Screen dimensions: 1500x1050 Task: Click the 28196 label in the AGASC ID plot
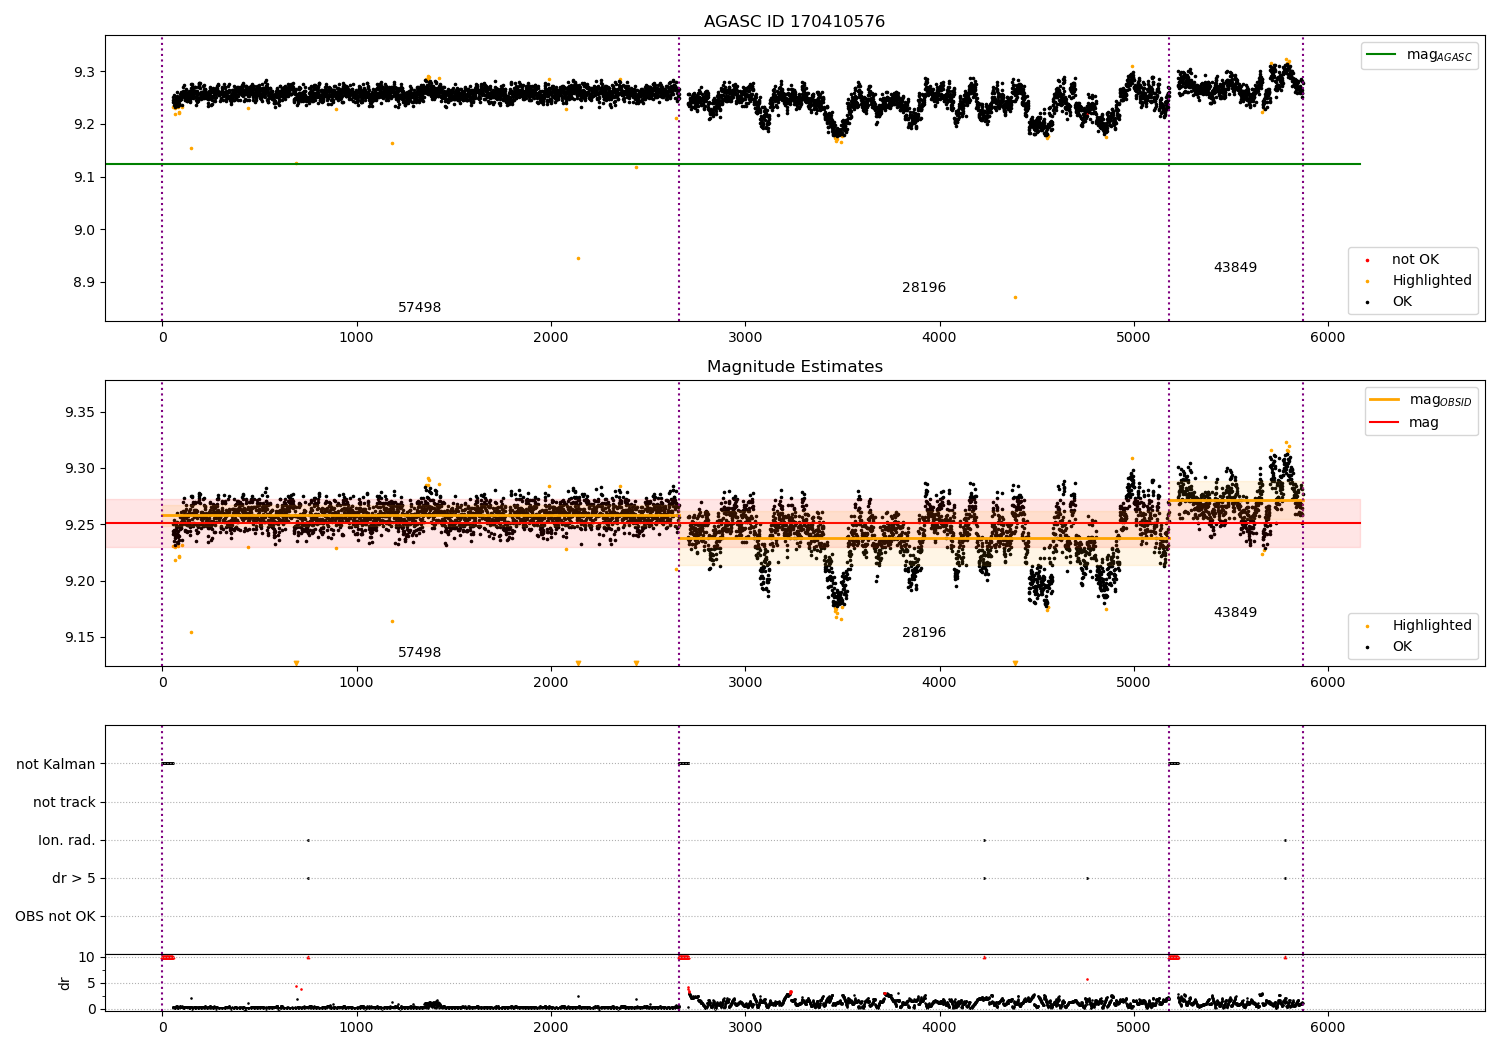(924, 288)
